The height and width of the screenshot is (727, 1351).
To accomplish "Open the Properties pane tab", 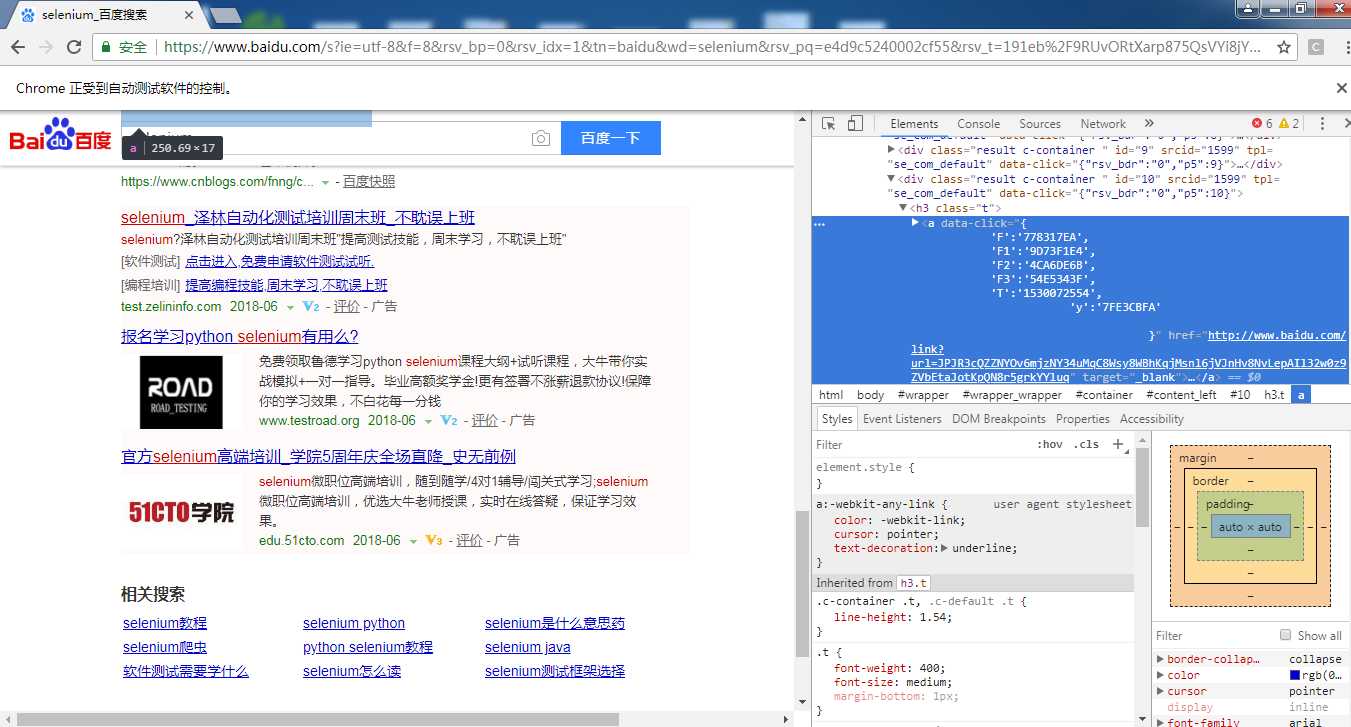I will tap(1083, 419).
